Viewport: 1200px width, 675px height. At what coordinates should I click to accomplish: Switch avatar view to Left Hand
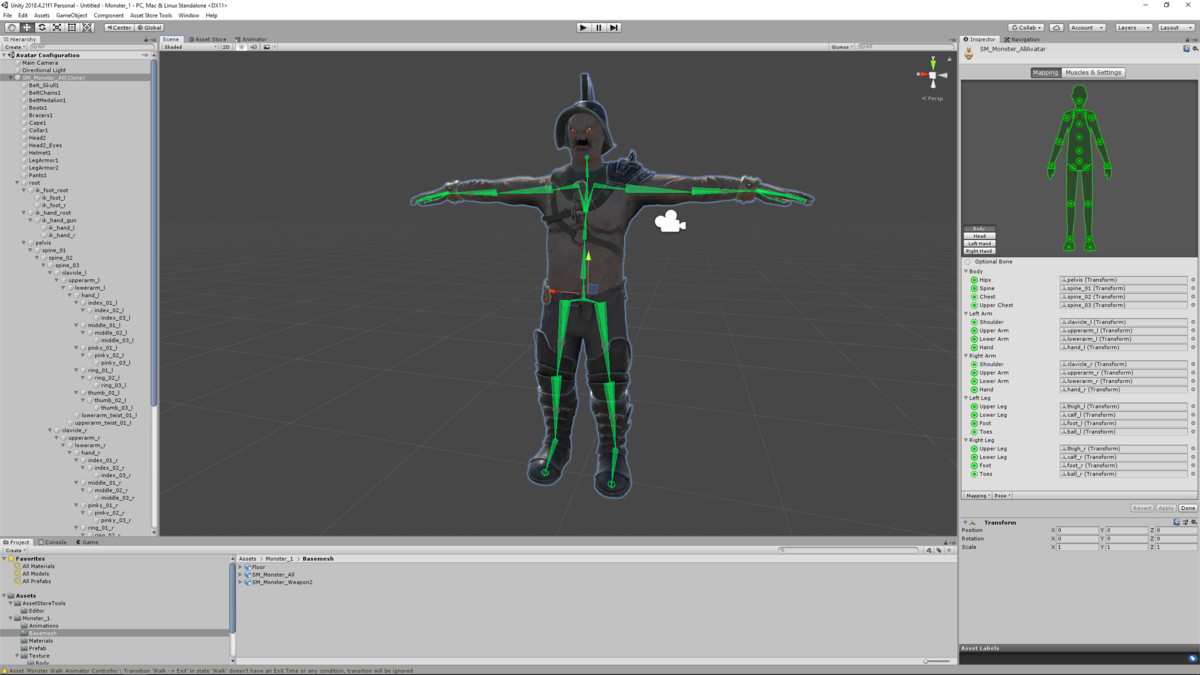(979, 243)
